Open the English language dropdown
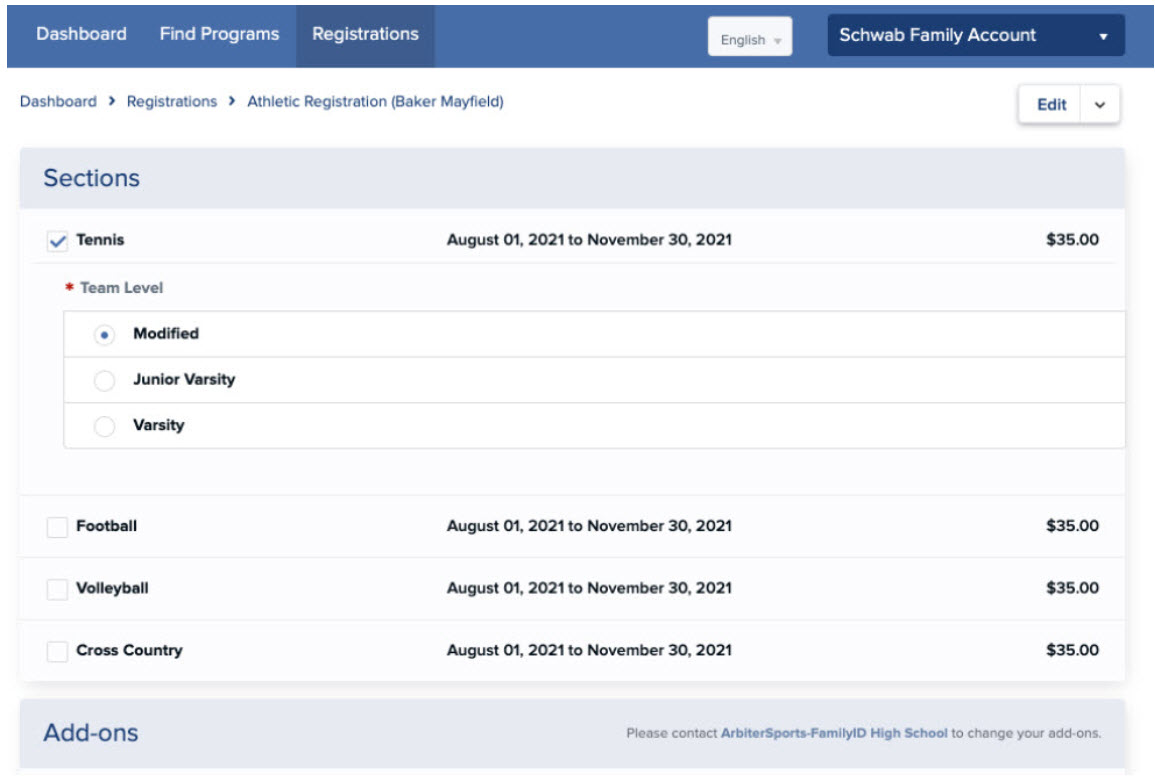The width and height of the screenshot is (1155, 779). (x=749, y=37)
